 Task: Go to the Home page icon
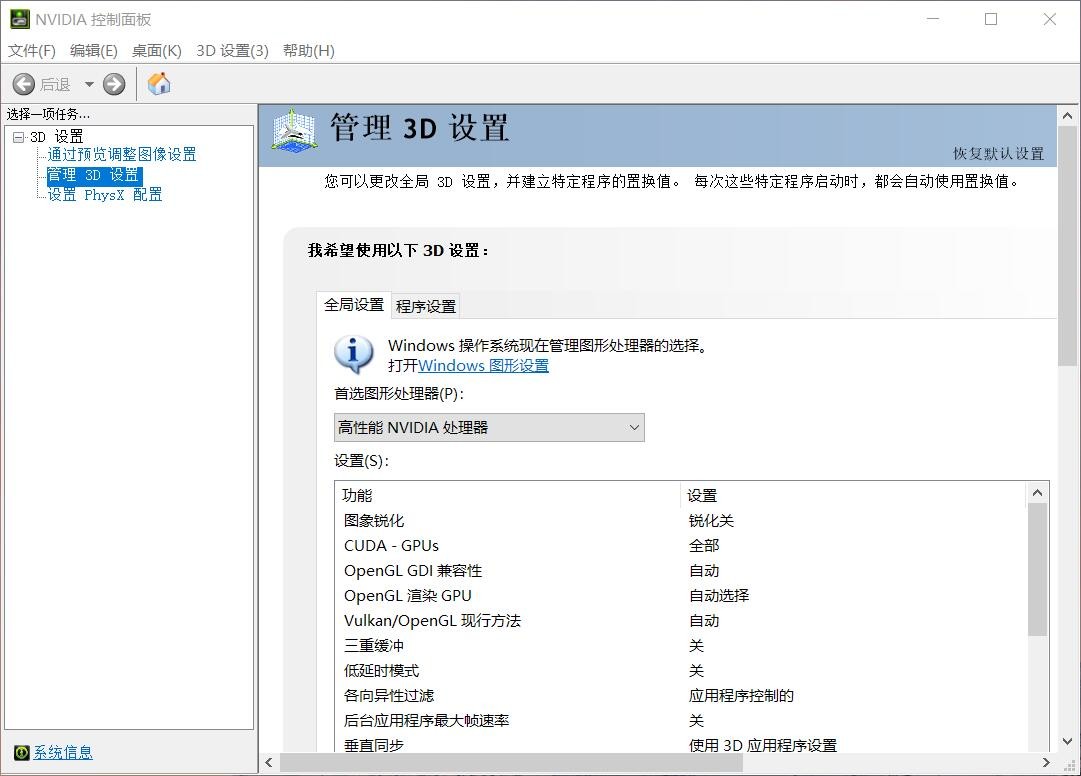(x=159, y=84)
